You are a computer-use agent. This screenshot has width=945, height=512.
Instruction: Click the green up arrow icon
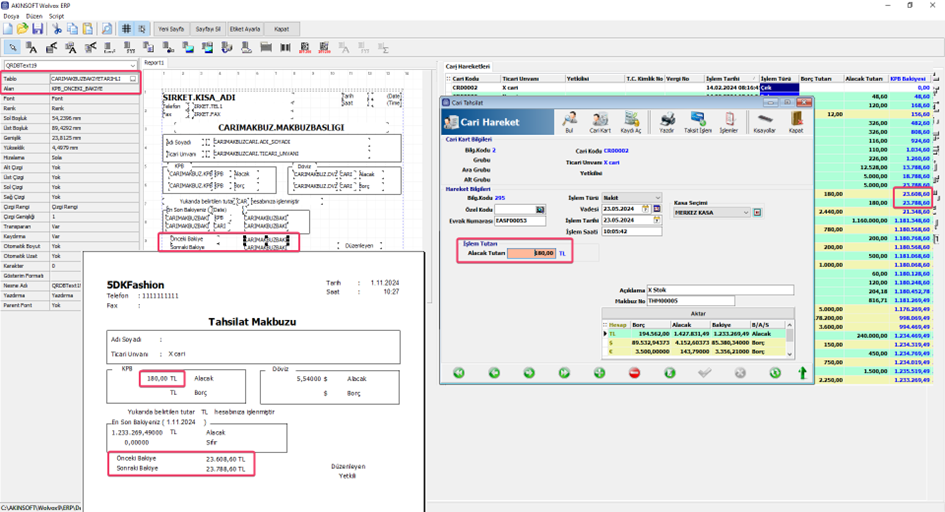pyautogui.click(x=802, y=373)
